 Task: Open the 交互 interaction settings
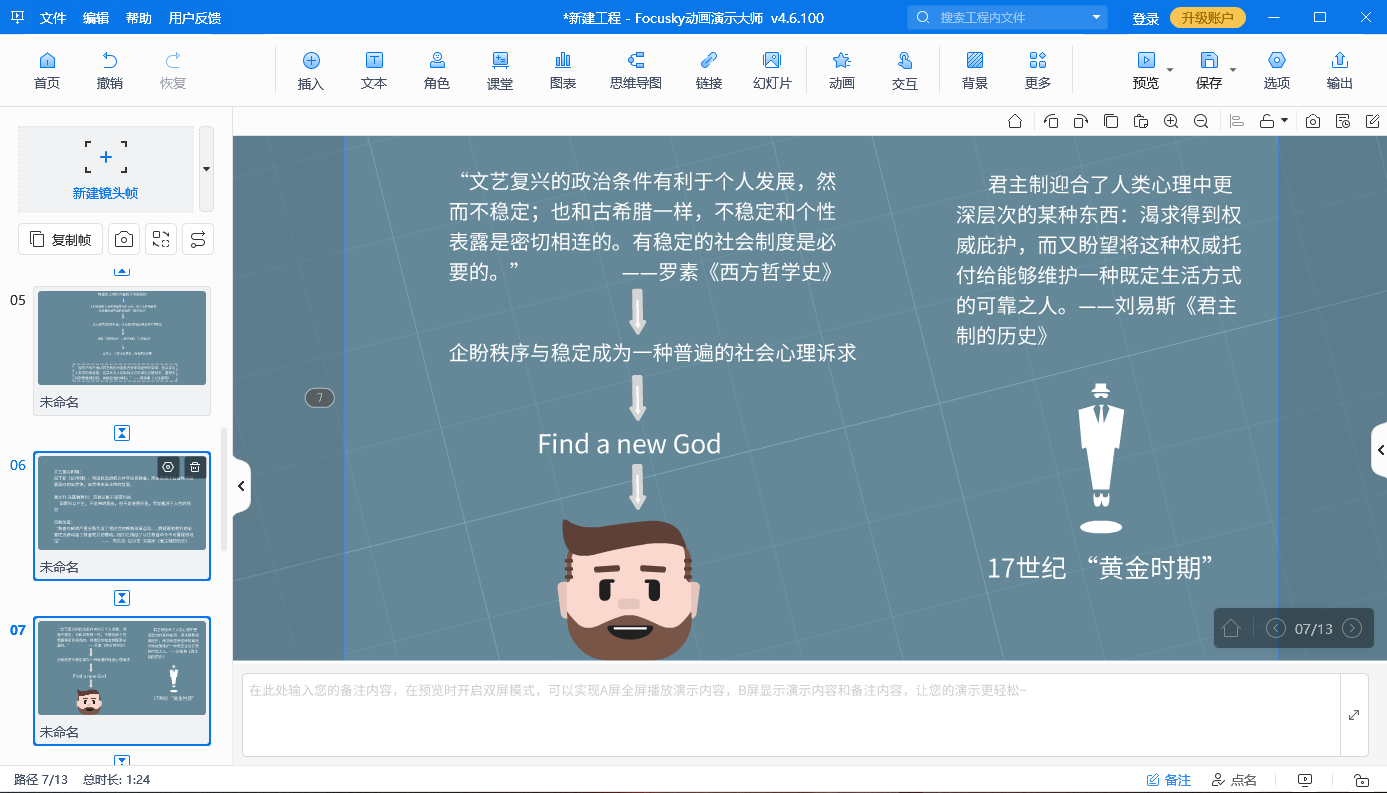pyautogui.click(x=905, y=70)
